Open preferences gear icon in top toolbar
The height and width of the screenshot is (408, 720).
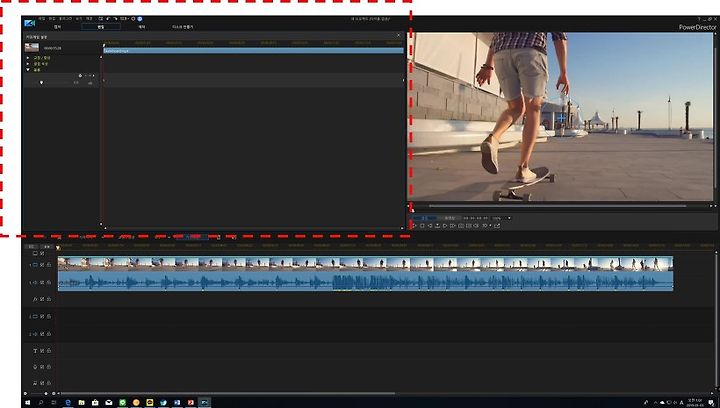[133, 19]
